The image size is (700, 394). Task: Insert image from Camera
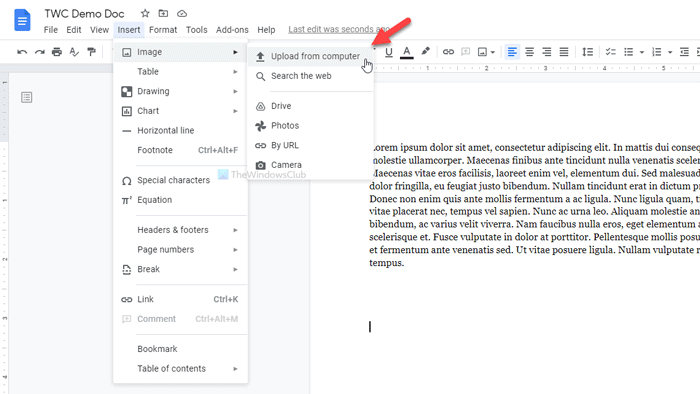[x=310, y=165]
